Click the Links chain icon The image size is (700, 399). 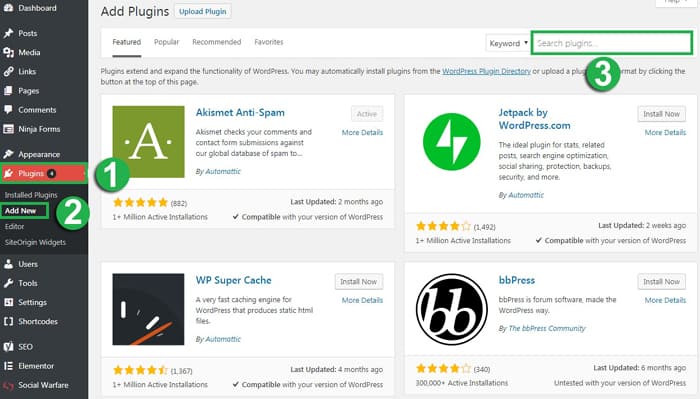[8, 71]
